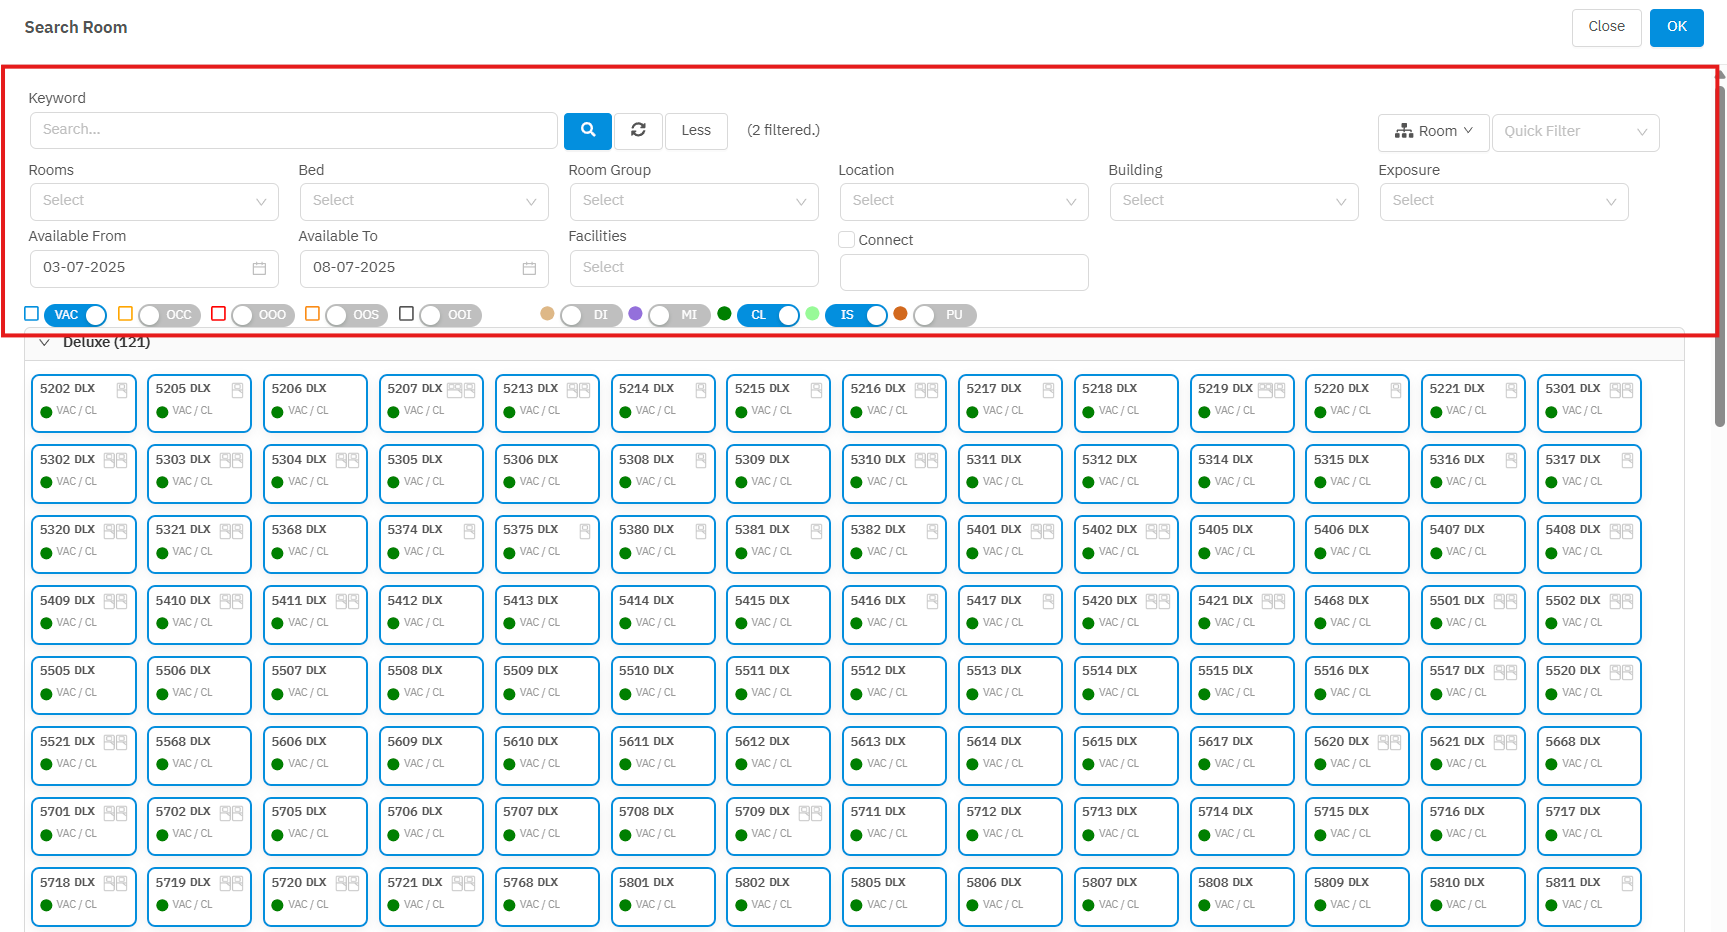
Task: Disable the CL housekeeping toggle
Action: coord(769,315)
